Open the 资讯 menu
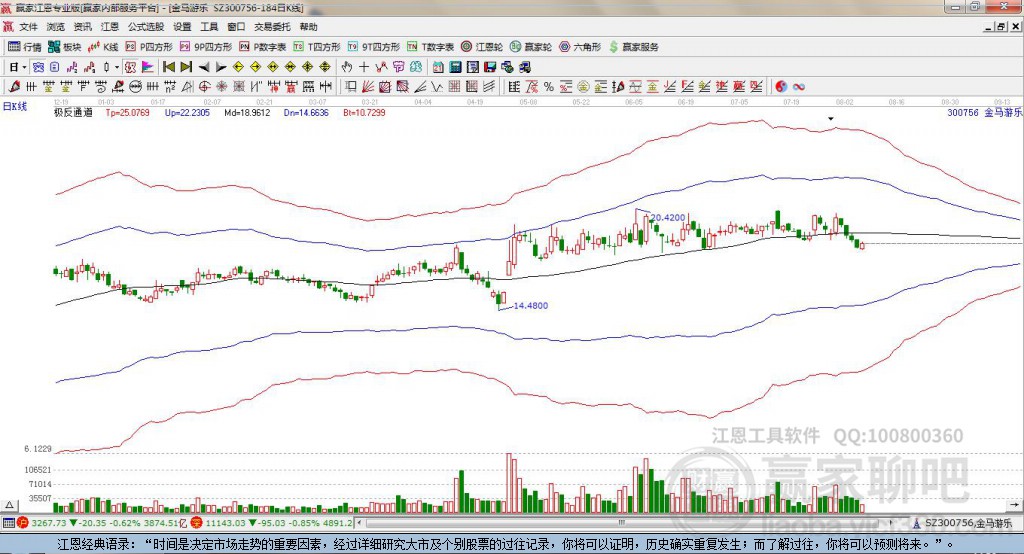Image resolution: width=1024 pixels, height=554 pixels. 82,27
